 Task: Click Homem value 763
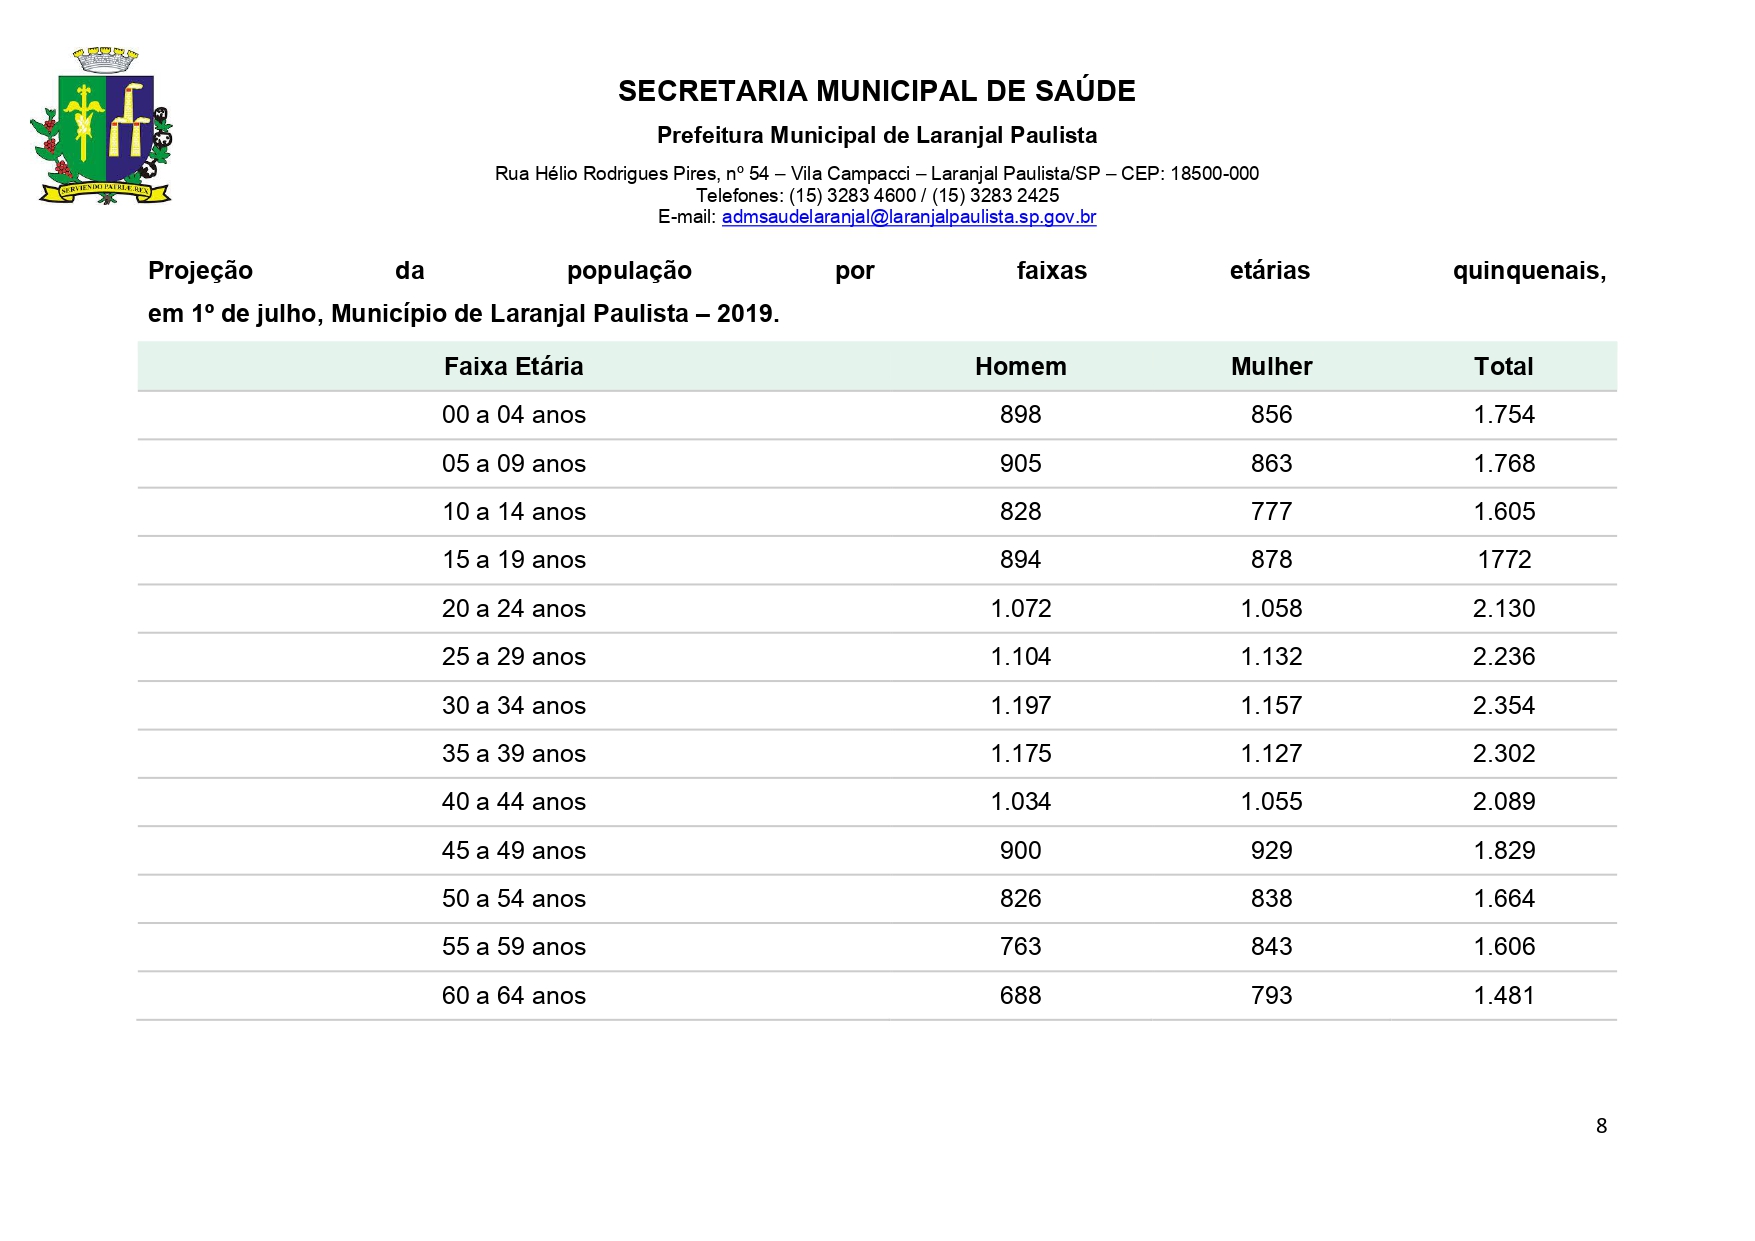[1021, 947]
